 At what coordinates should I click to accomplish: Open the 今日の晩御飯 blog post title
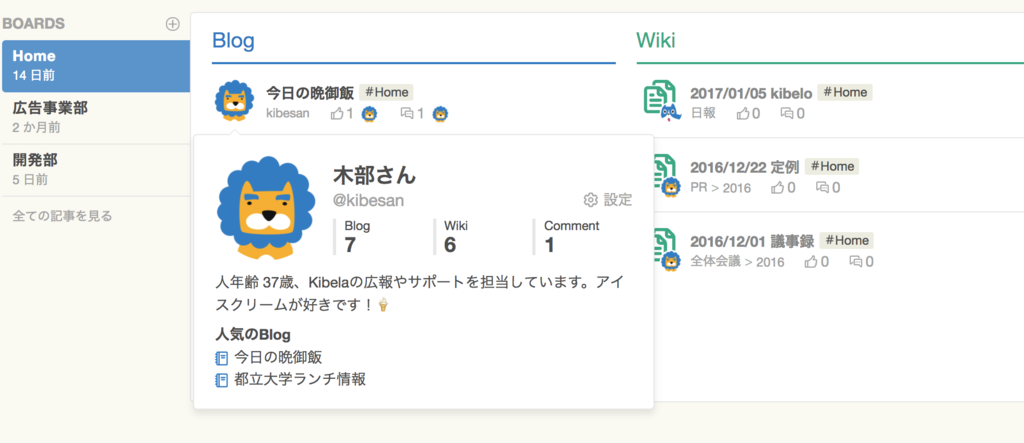click(x=310, y=93)
